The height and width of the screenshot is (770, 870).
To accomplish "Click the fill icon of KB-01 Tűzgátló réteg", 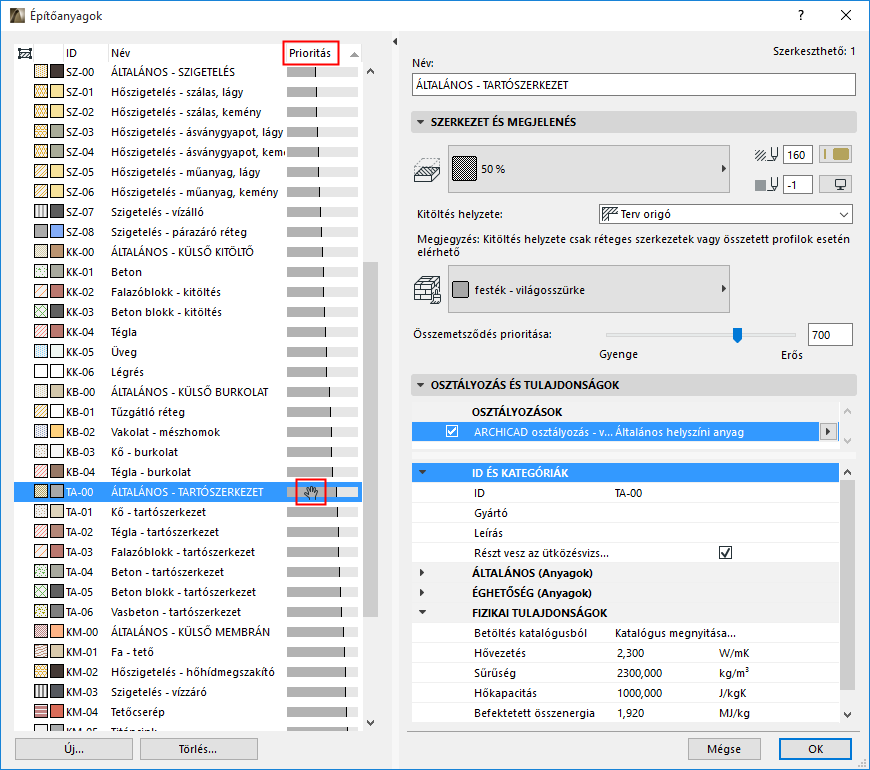I will tap(41, 412).
